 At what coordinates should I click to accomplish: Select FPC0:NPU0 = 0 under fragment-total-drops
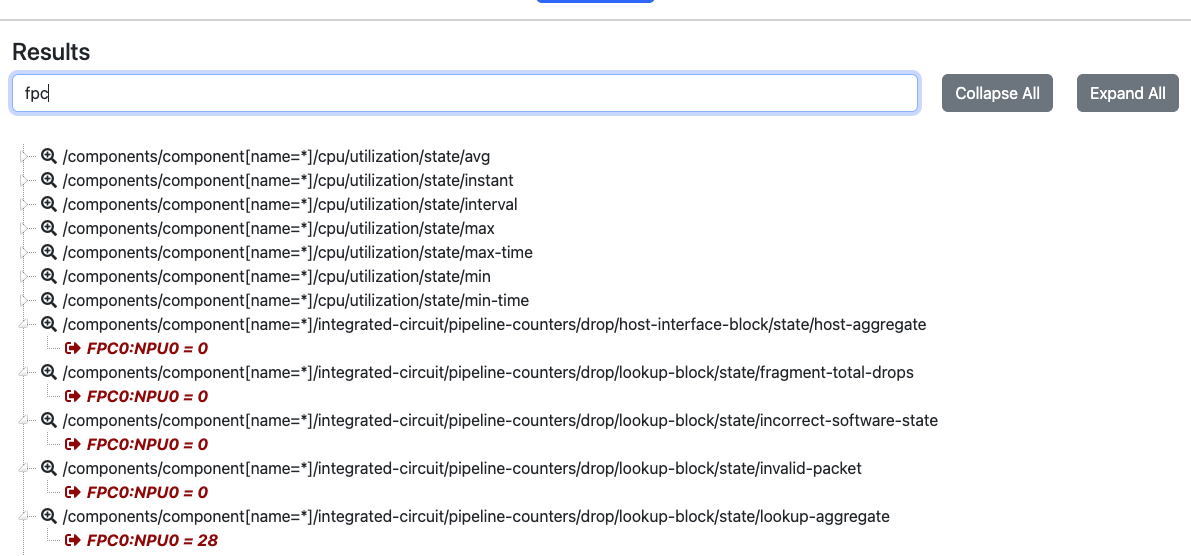(147, 397)
